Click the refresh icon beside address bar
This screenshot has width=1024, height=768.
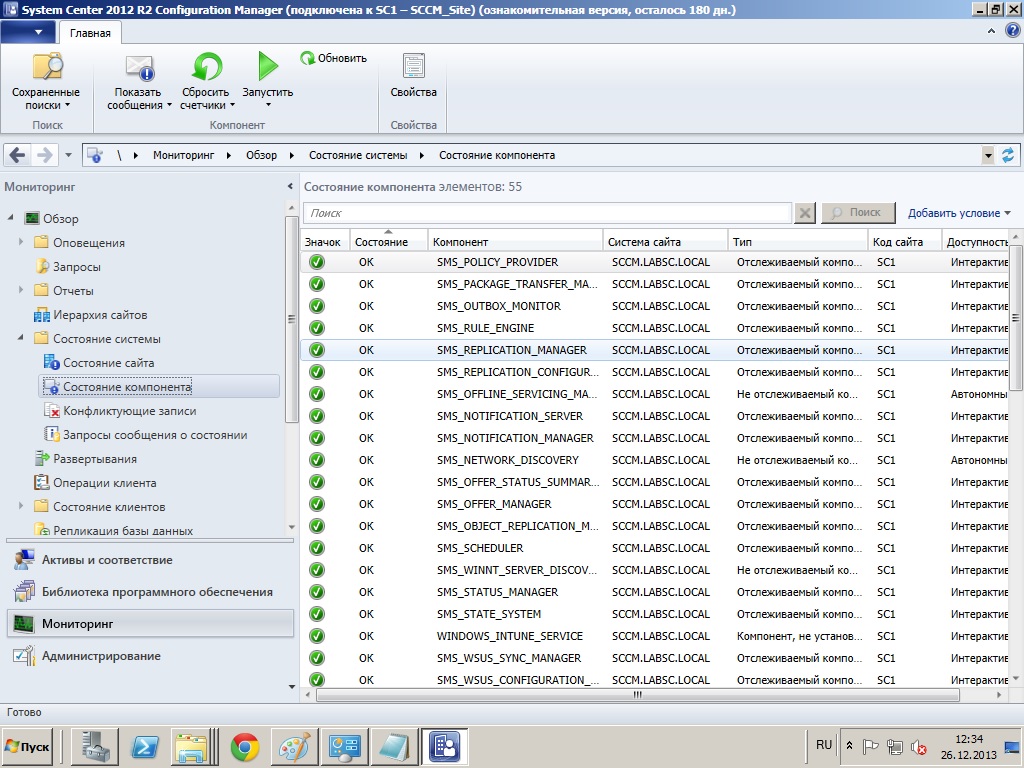tap(1008, 155)
